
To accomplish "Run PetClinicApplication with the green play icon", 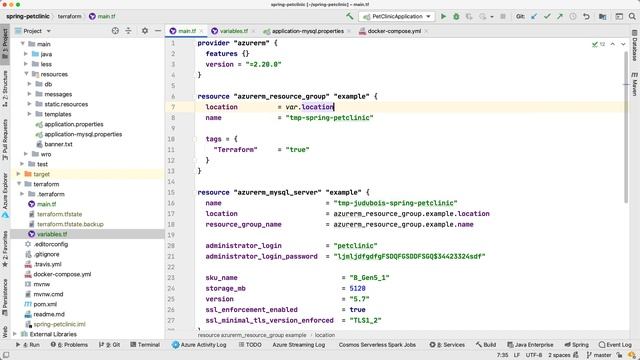I will click(x=443, y=16).
